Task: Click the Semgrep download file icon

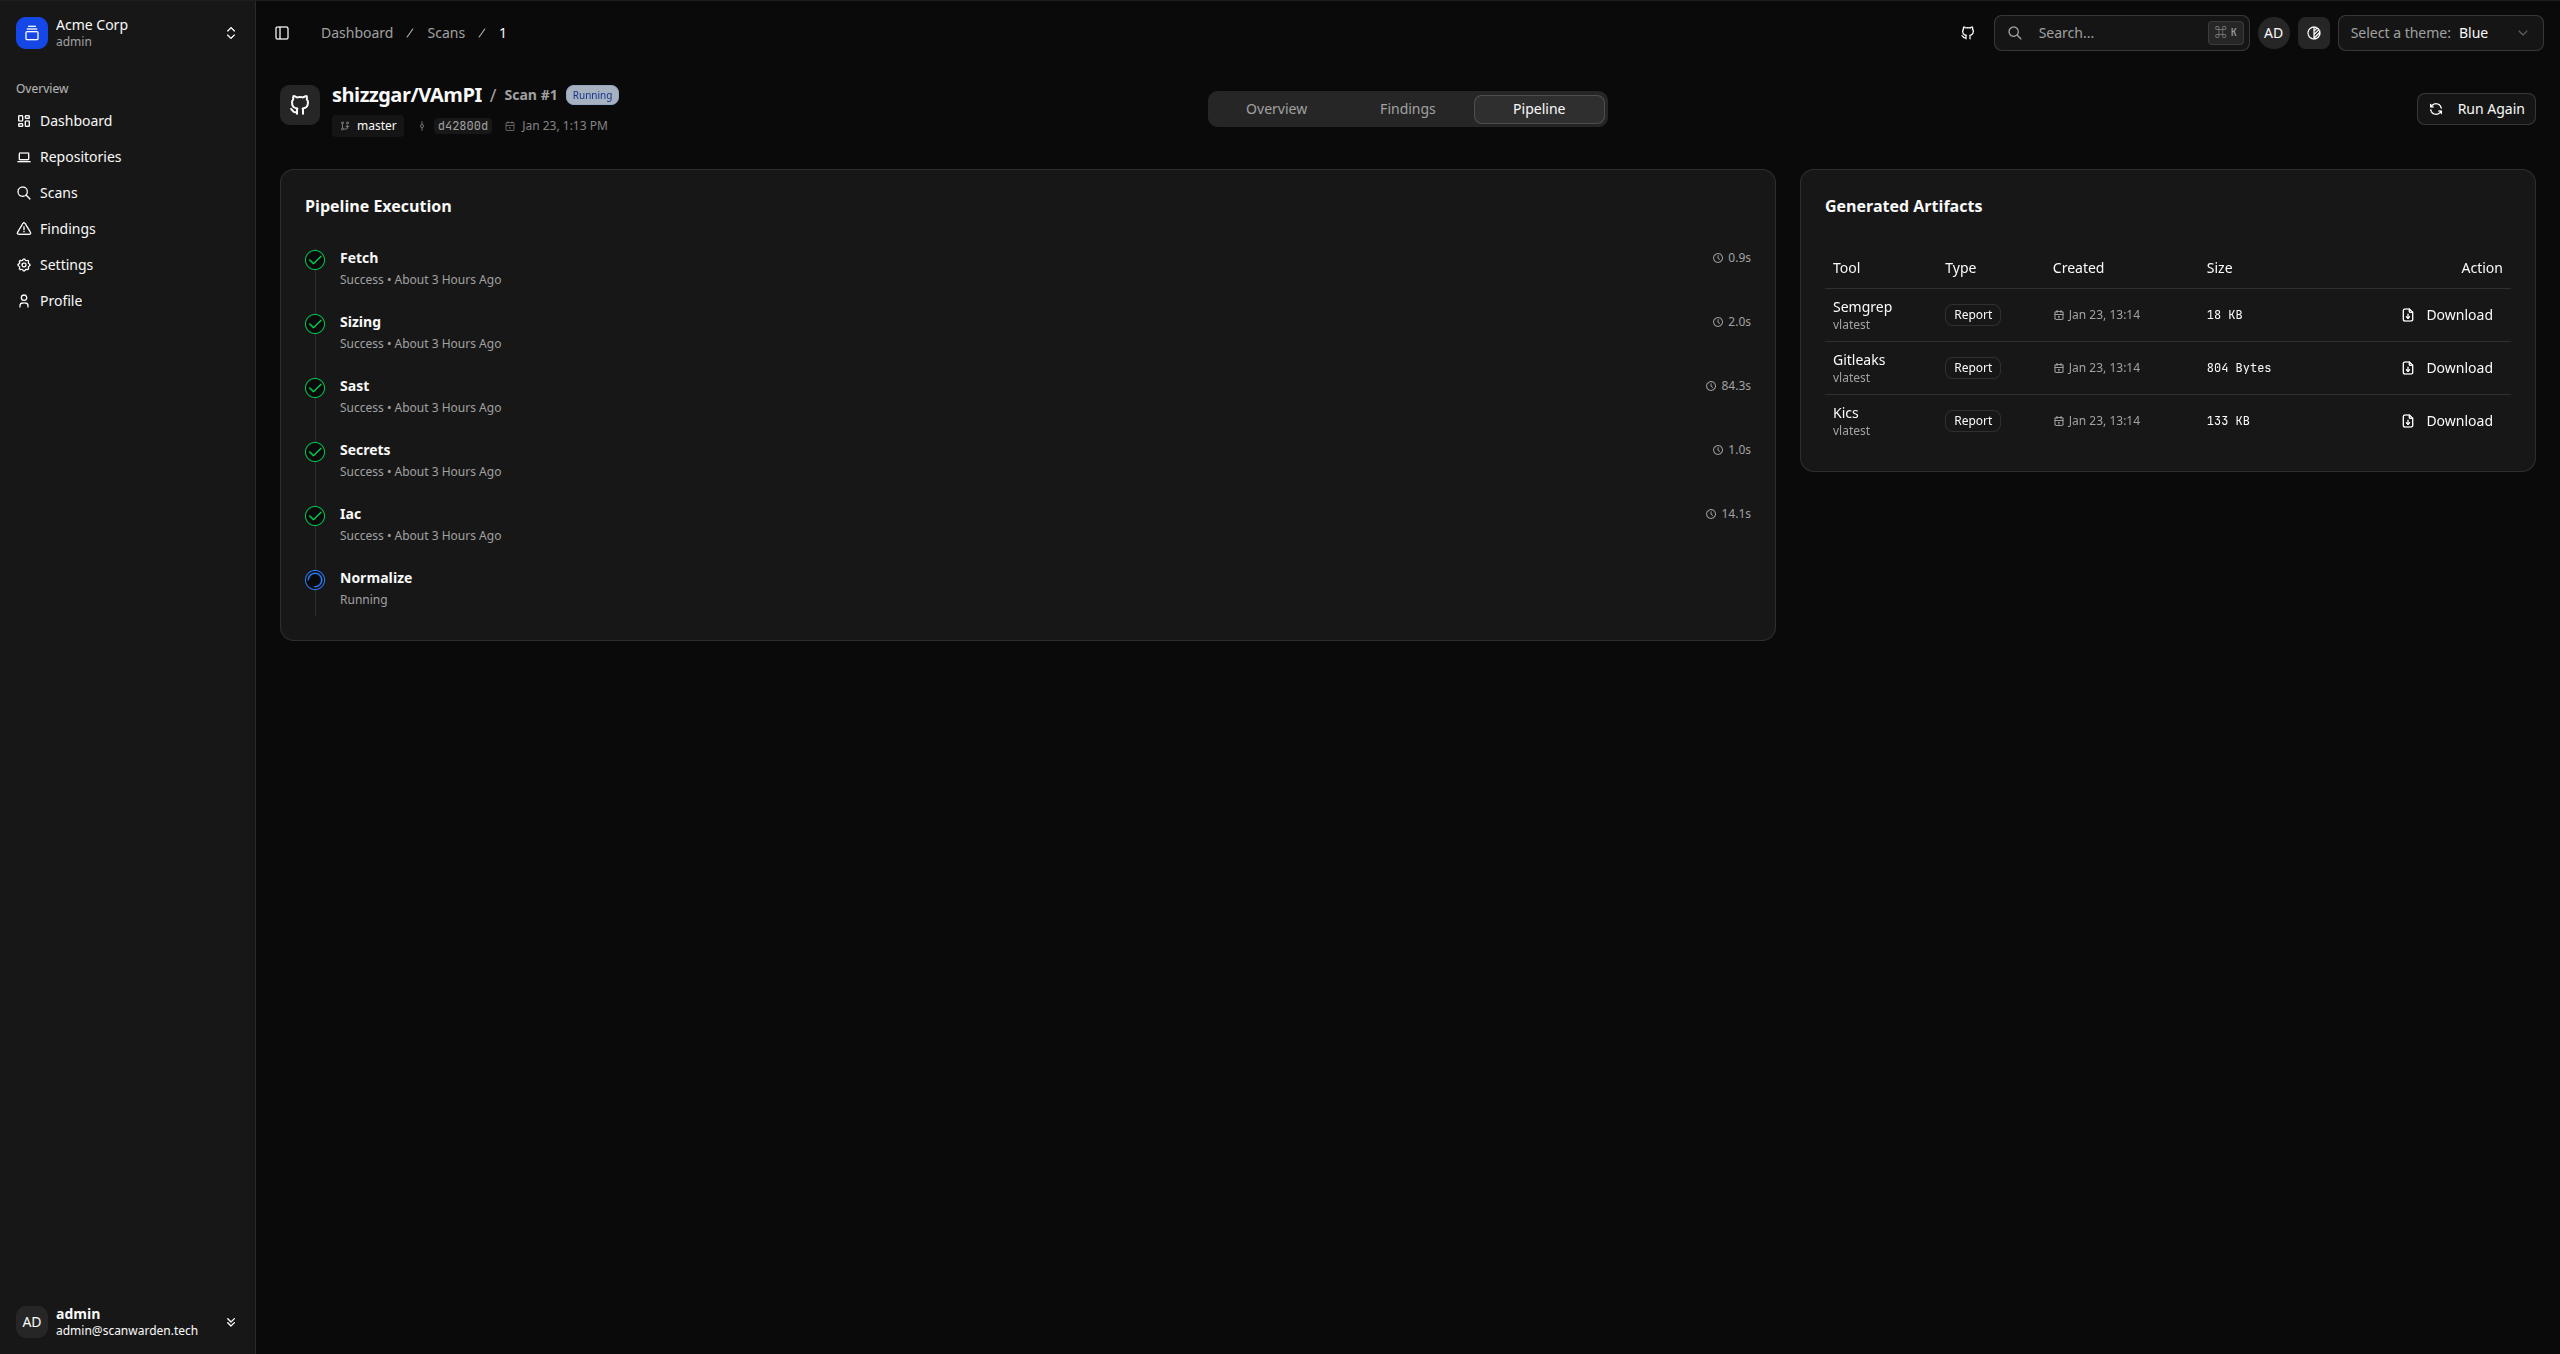Action: pyautogui.click(x=2408, y=315)
